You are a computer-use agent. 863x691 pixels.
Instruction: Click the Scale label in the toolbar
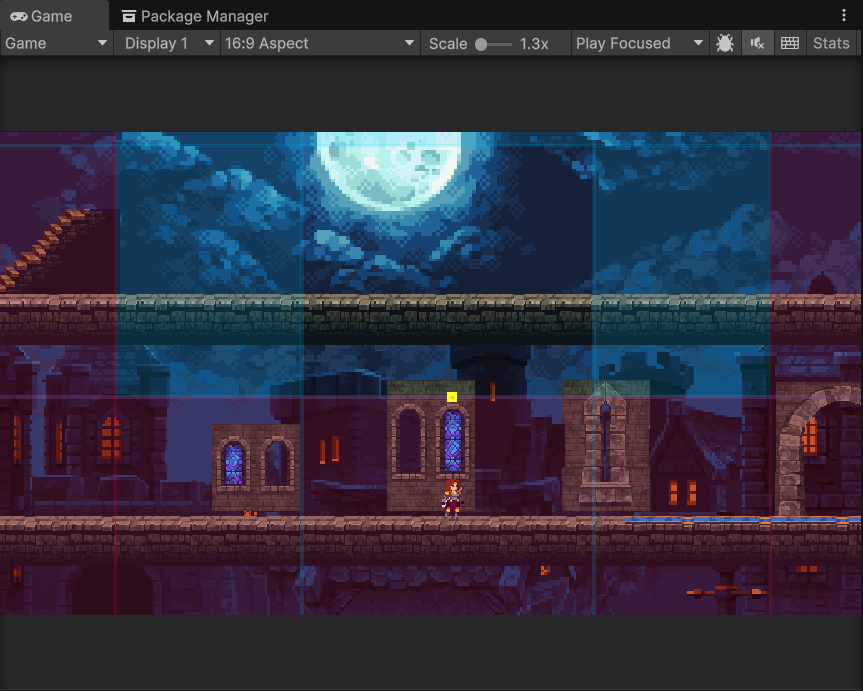click(x=448, y=43)
